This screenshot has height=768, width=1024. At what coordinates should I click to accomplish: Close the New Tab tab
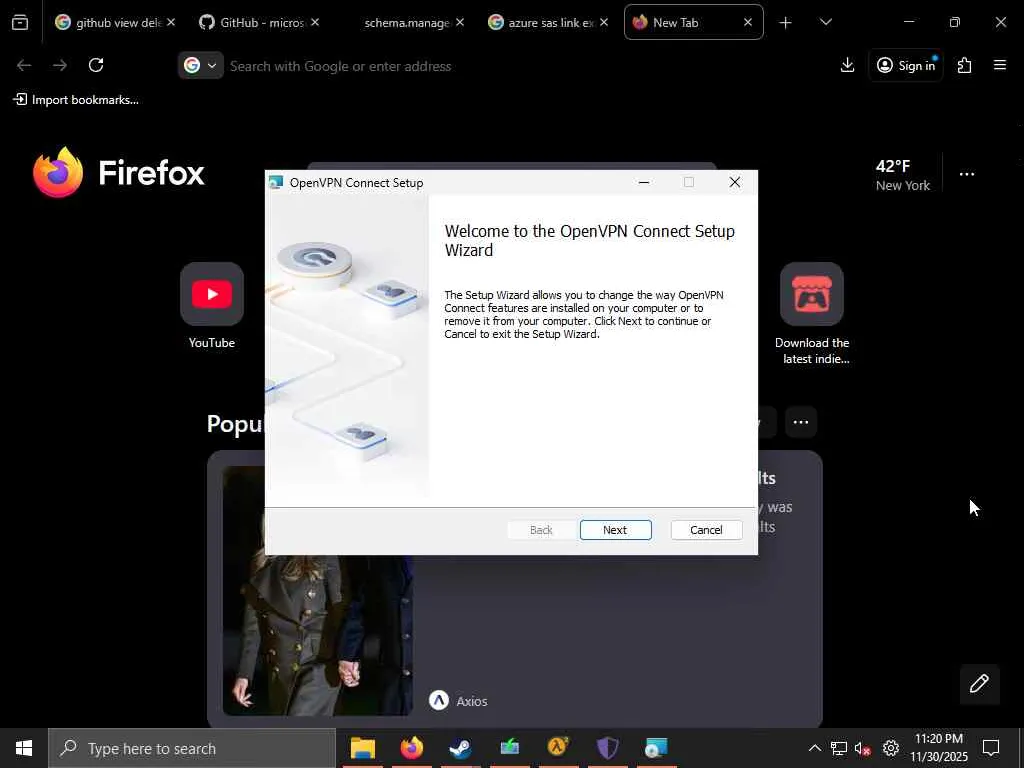pyautogui.click(x=748, y=22)
